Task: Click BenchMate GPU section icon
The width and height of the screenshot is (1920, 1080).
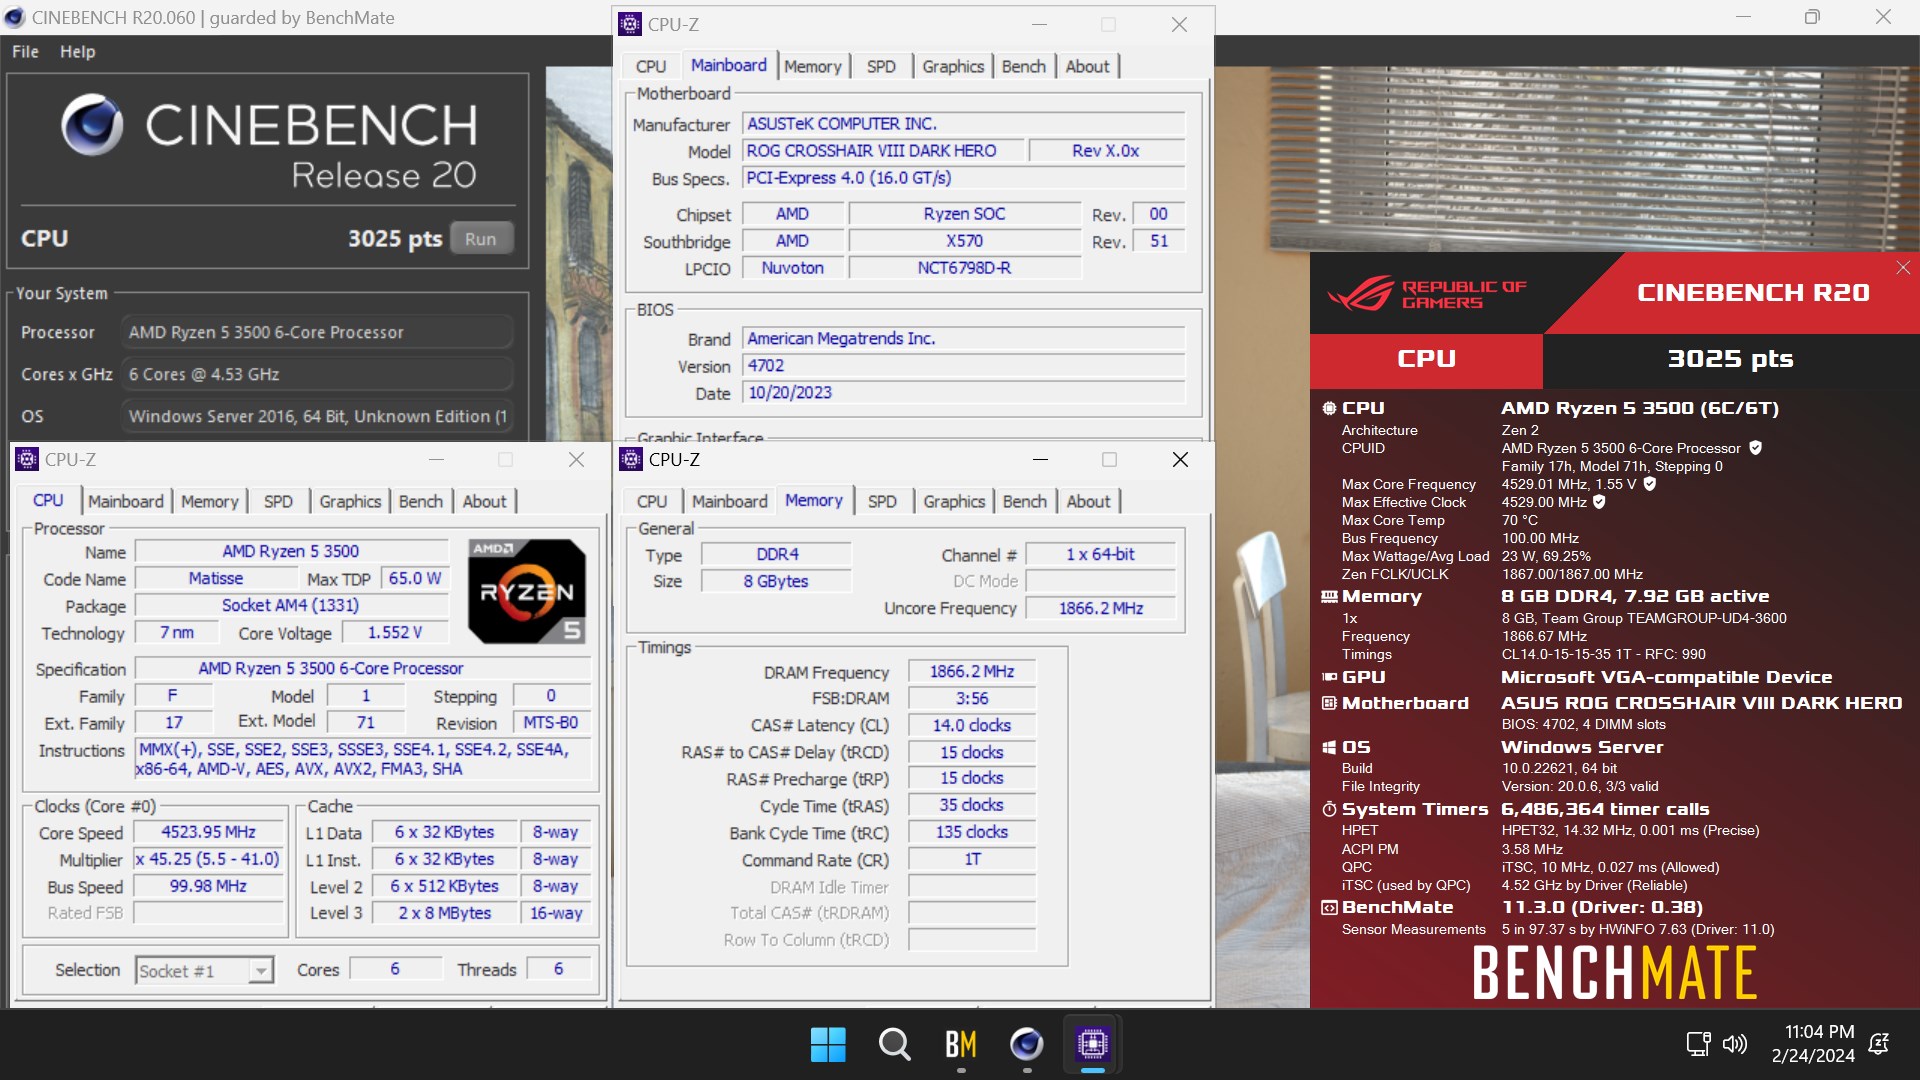Action: [x=1329, y=677]
